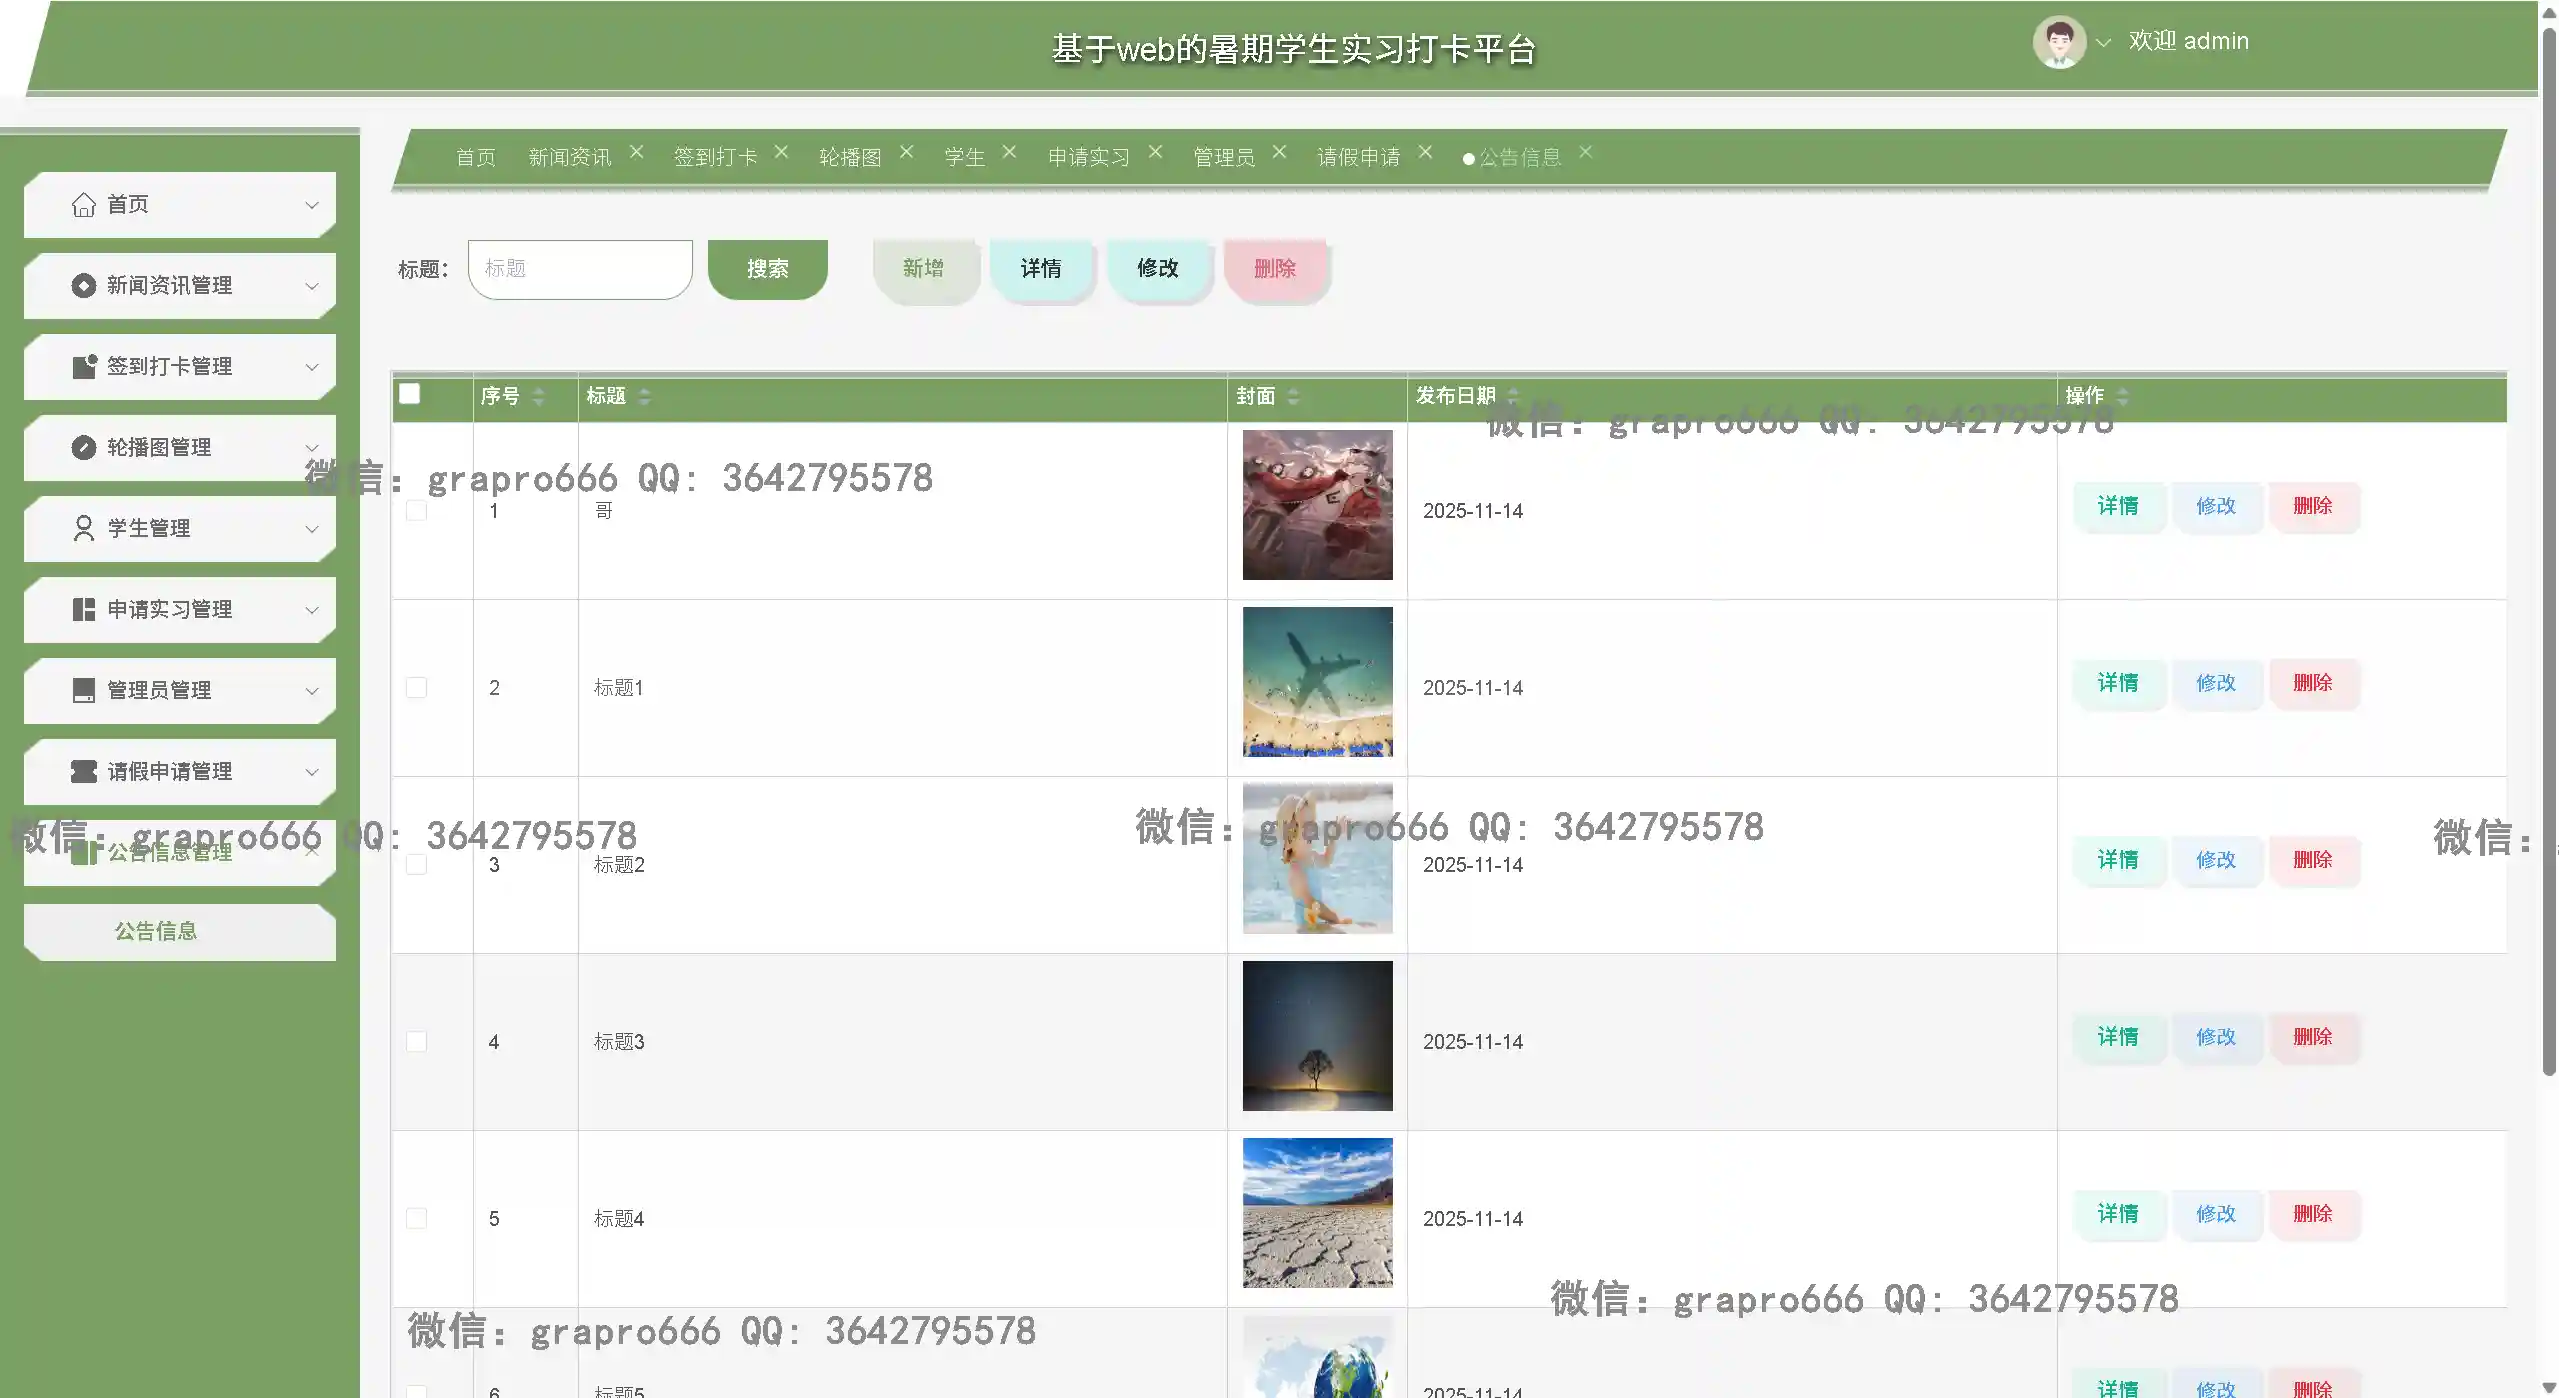Toggle the select-all header checkbox

click(x=409, y=394)
